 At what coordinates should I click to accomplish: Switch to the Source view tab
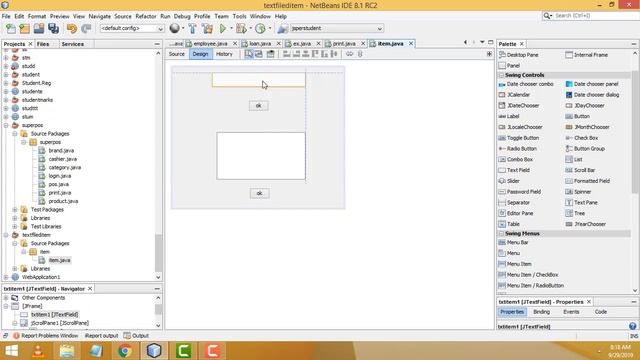click(177, 54)
